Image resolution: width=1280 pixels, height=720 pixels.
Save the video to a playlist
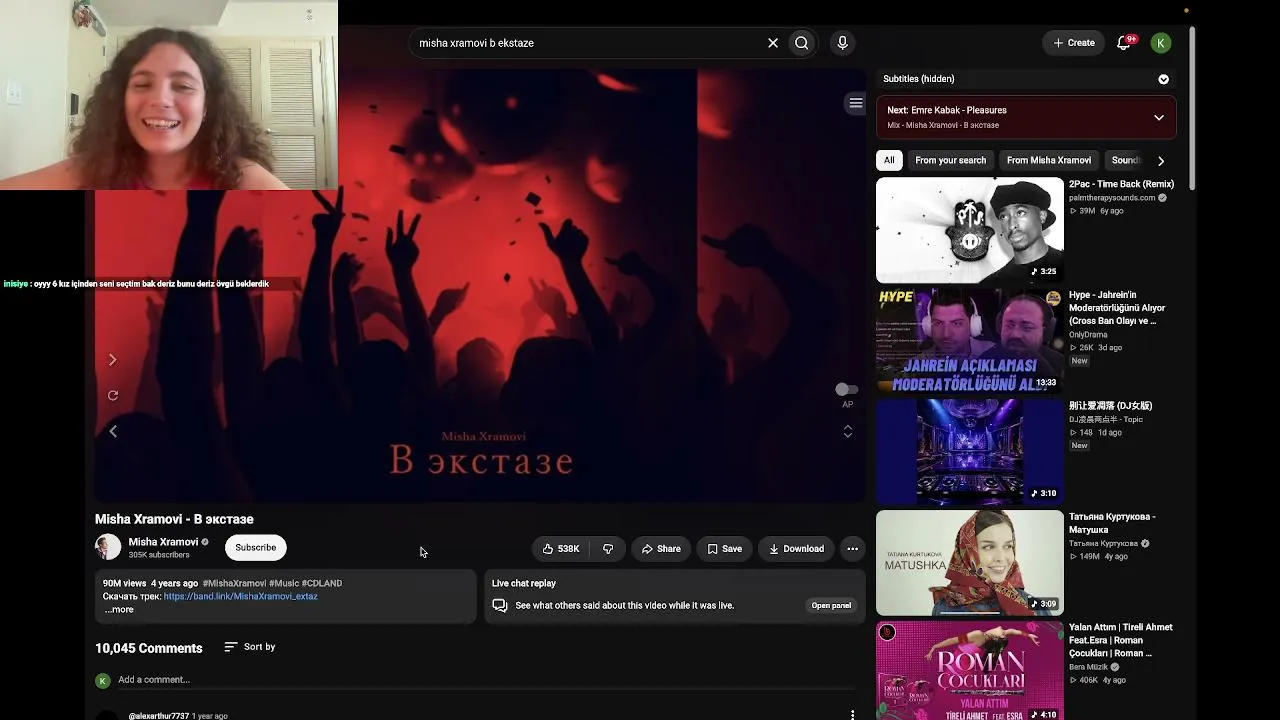click(725, 548)
